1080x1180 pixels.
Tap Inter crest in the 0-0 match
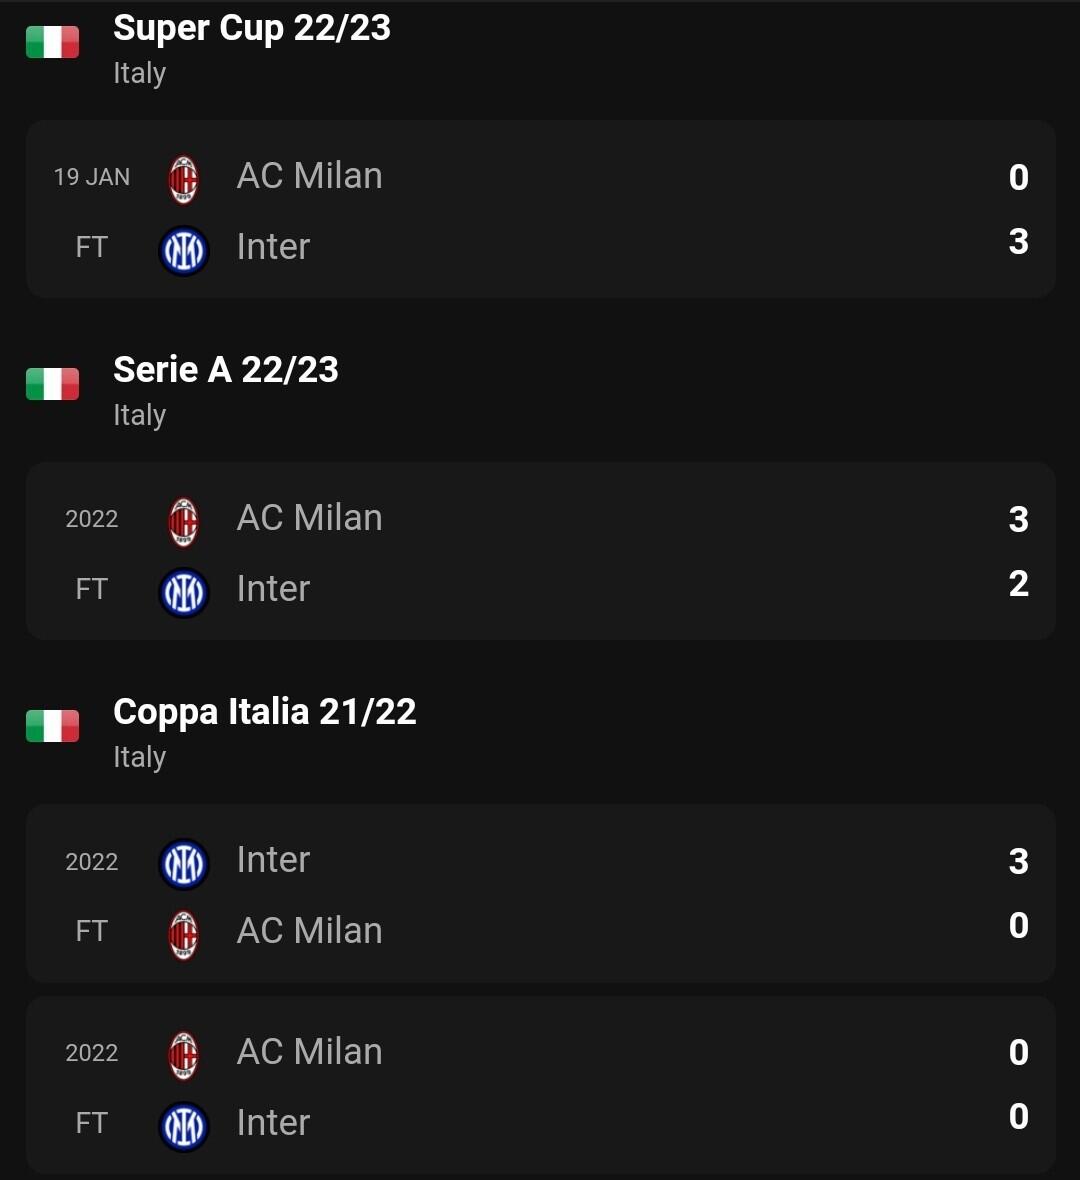pyautogui.click(x=184, y=1126)
